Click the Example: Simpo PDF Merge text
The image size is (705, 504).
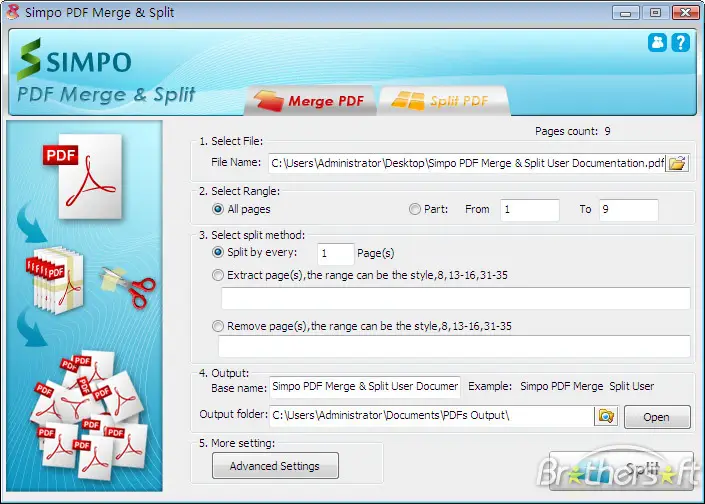[x=561, y=386]
